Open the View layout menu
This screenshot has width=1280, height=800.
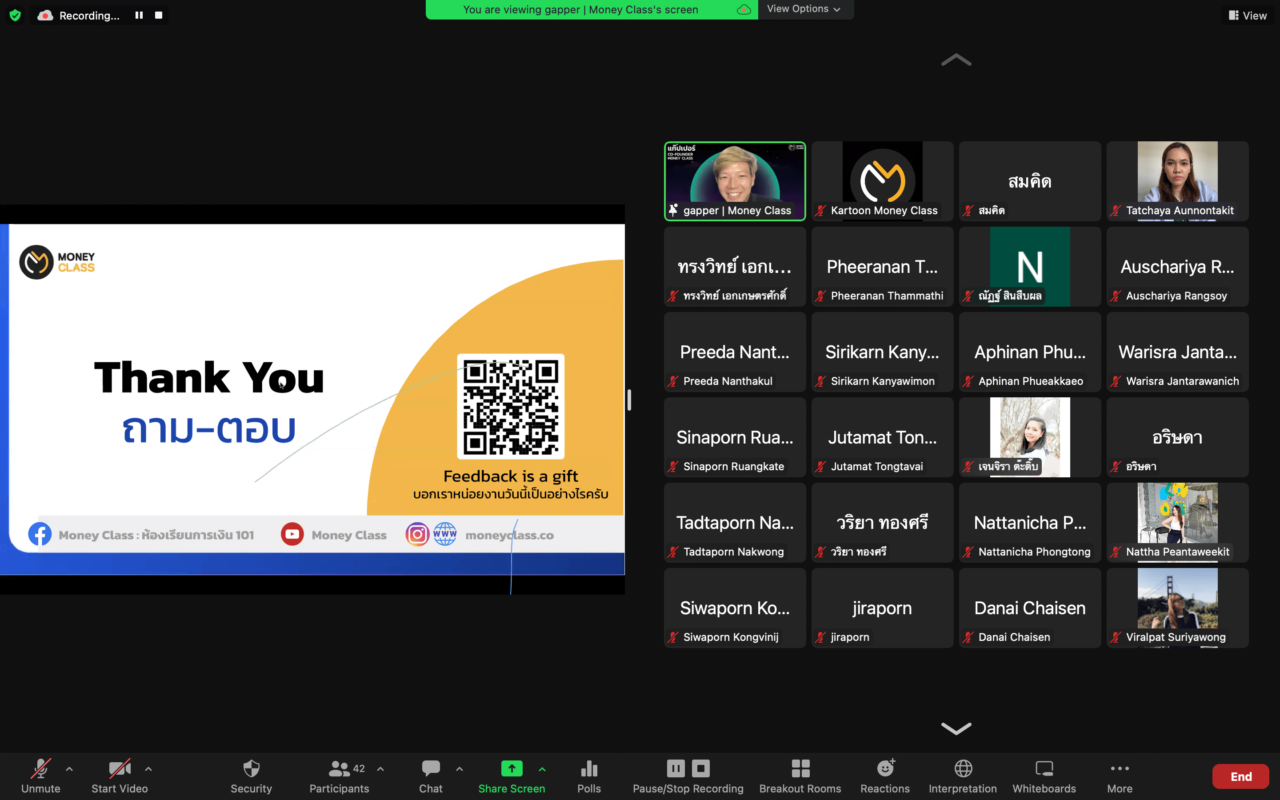[x=1247, y=15]
